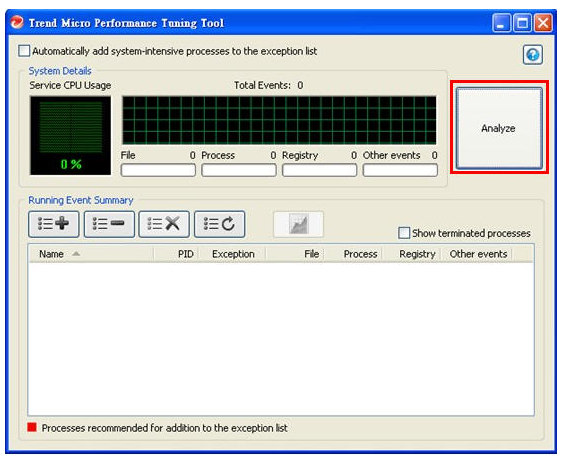Click the Service CPU Usage meter
This screenshot has width=564, height=459.
click(x=70, y=136)
